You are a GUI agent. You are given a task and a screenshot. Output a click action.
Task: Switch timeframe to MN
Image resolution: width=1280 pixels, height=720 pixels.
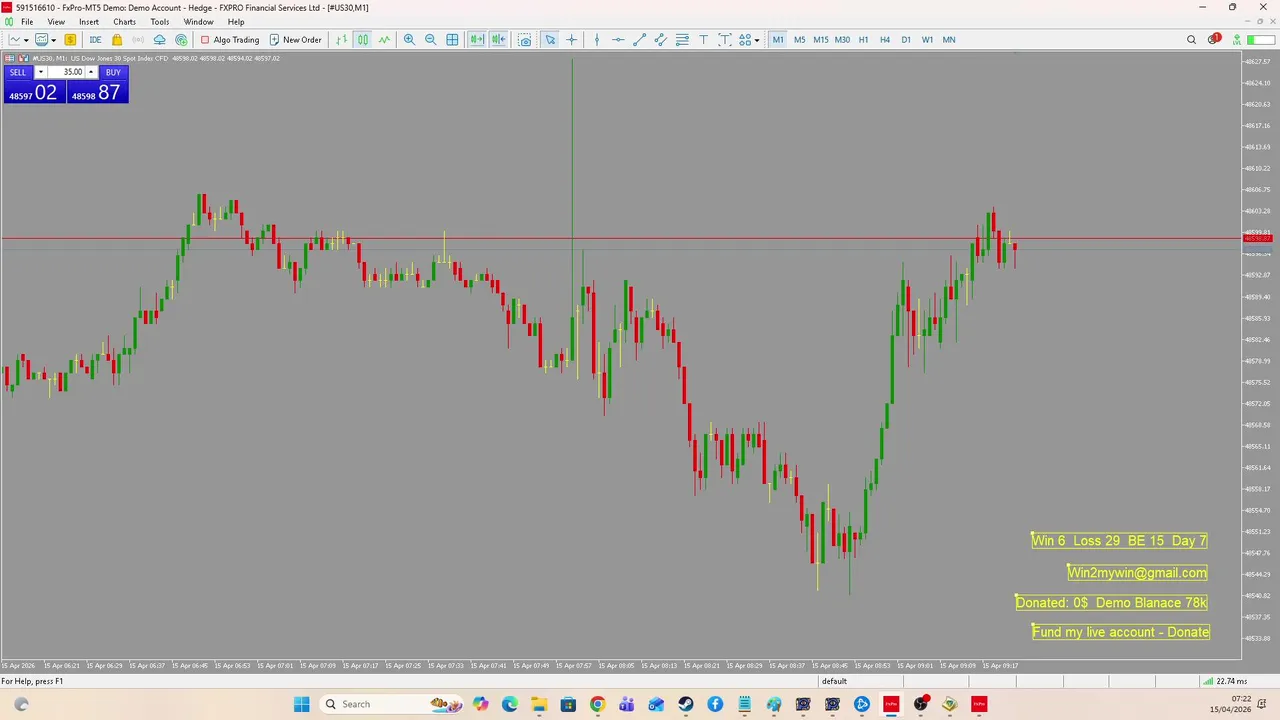coord(949,40)
